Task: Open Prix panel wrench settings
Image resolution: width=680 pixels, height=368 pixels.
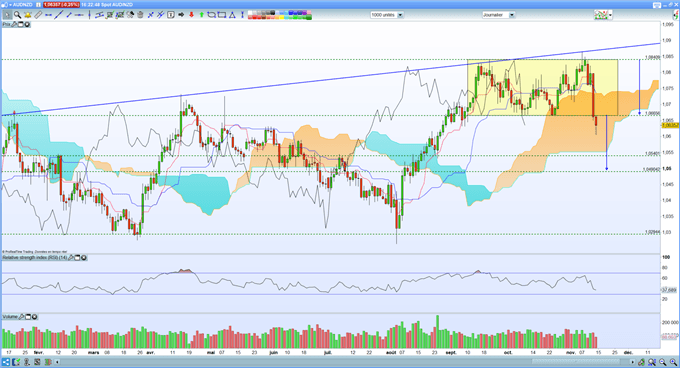Action: pyautogui.click(x=14, y=24)
